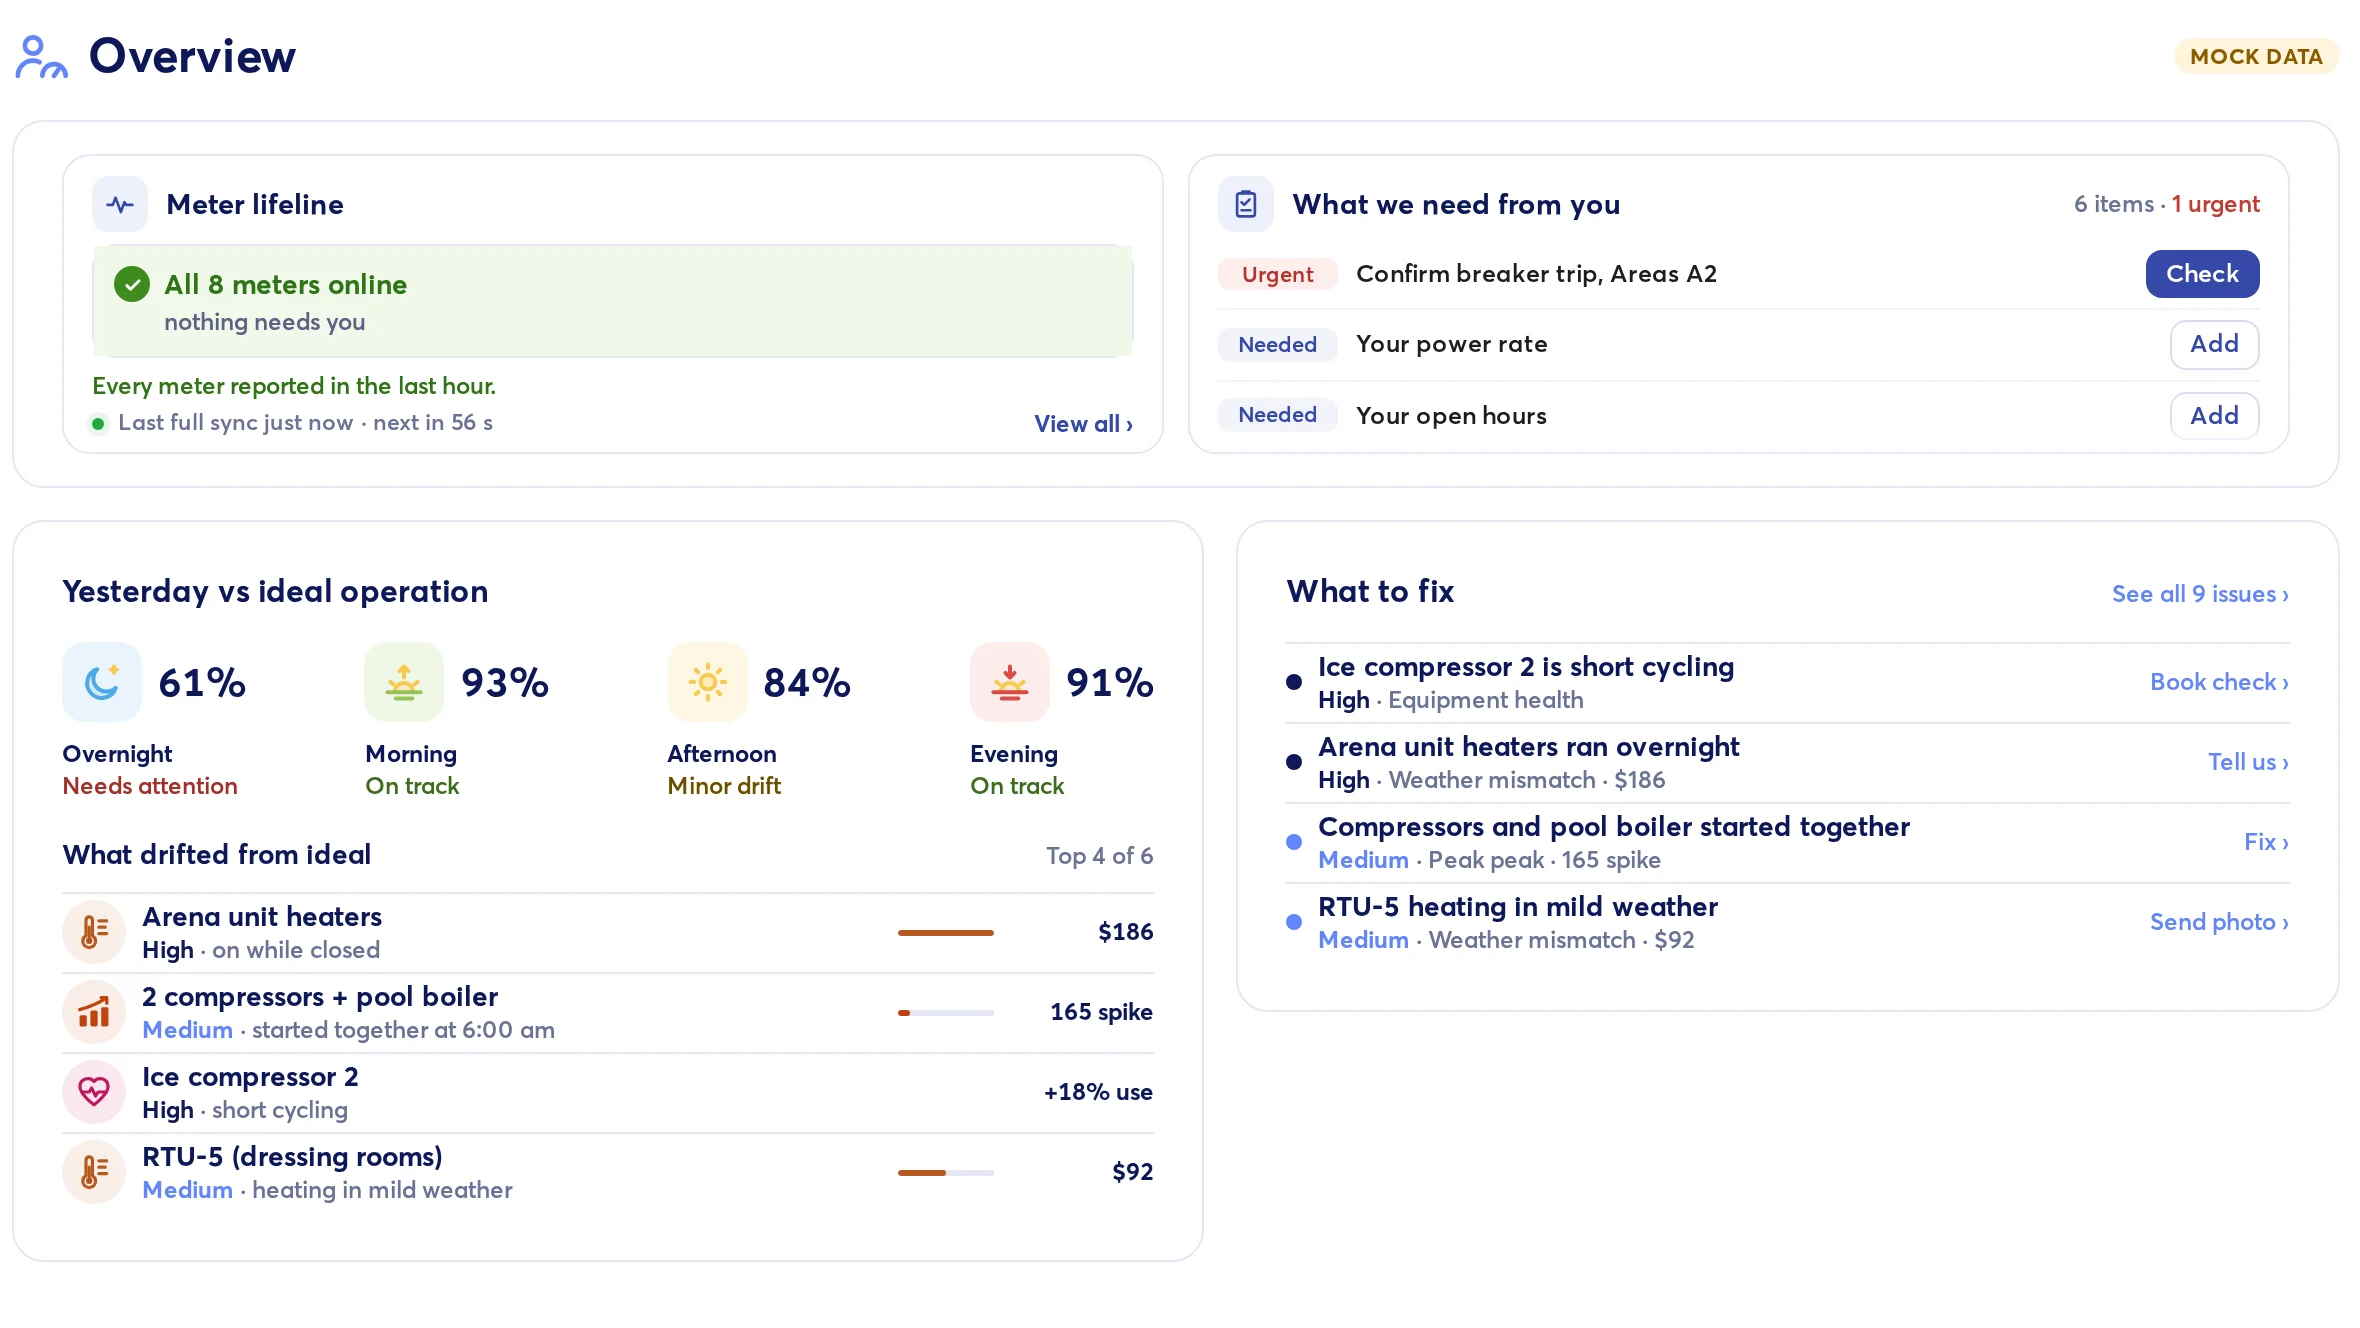Click the '1 urgent' count text
The height and width of the screenshot is (1328, 2360).
[2215, 204]
